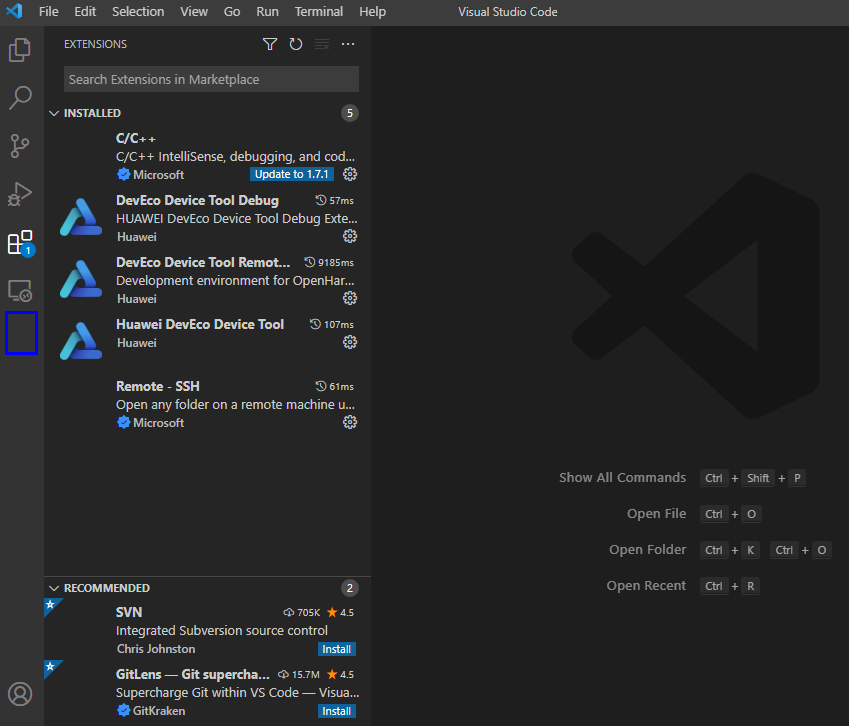Click the VS Code logo icon
The height and width of the screenshot is (726, 849).
click(x=15, y=11)
